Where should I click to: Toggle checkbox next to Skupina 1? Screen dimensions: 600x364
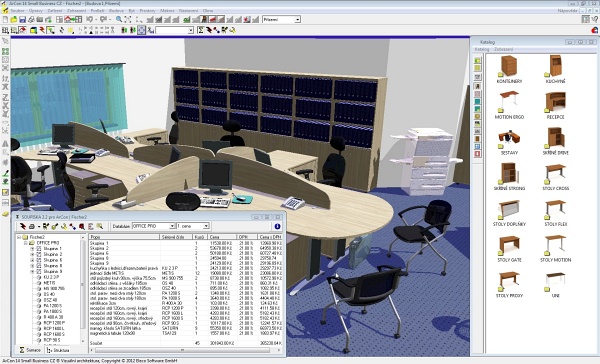[x=39, y=248]
